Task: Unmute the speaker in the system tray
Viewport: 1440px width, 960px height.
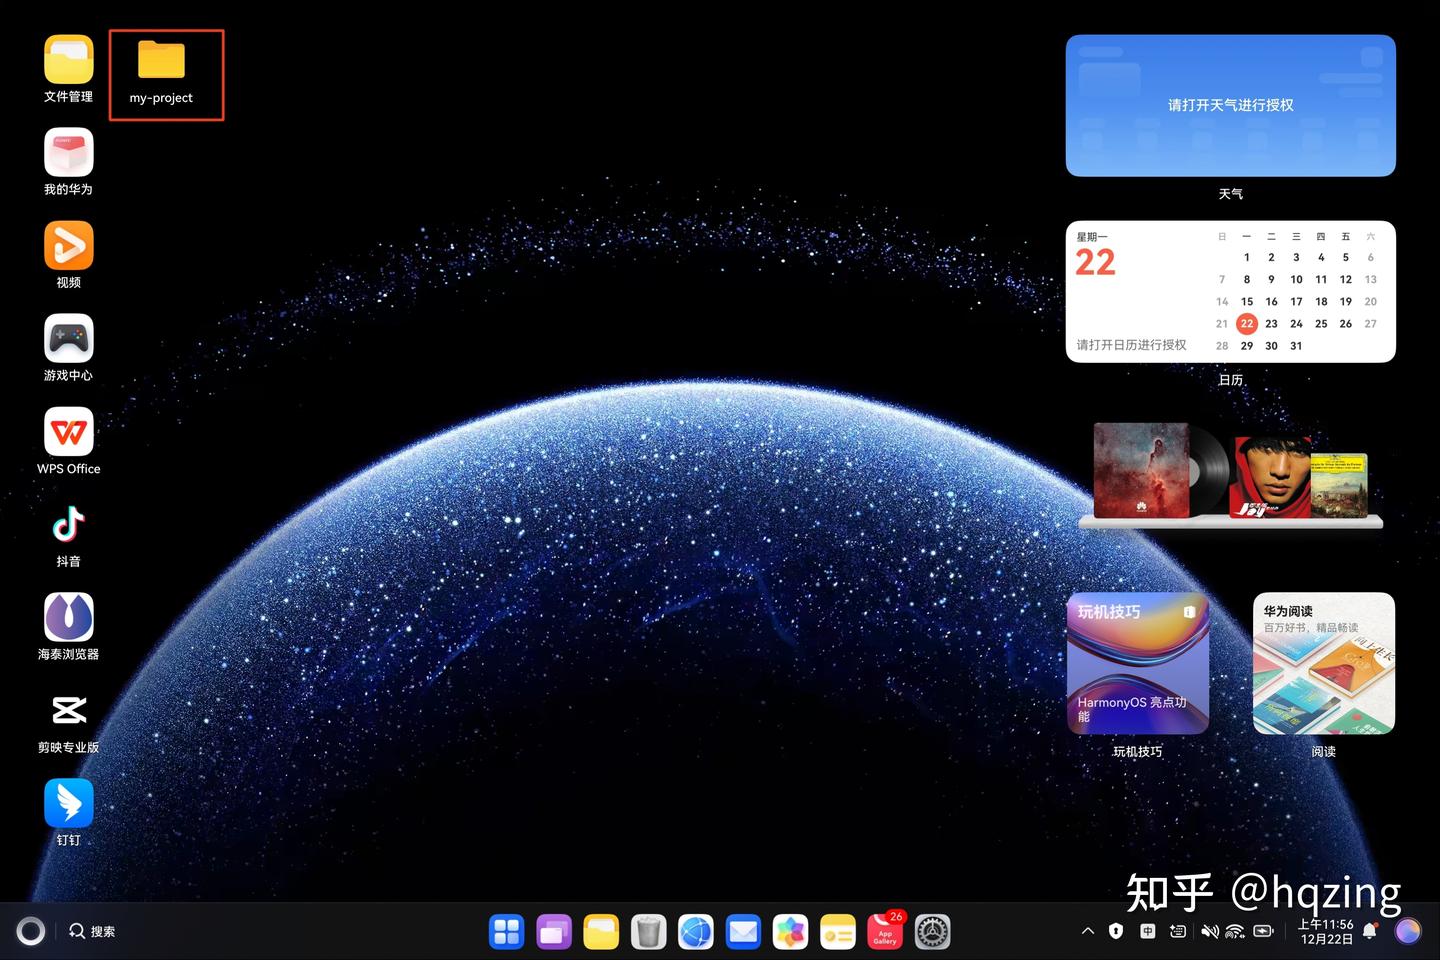Action: 1209,931
